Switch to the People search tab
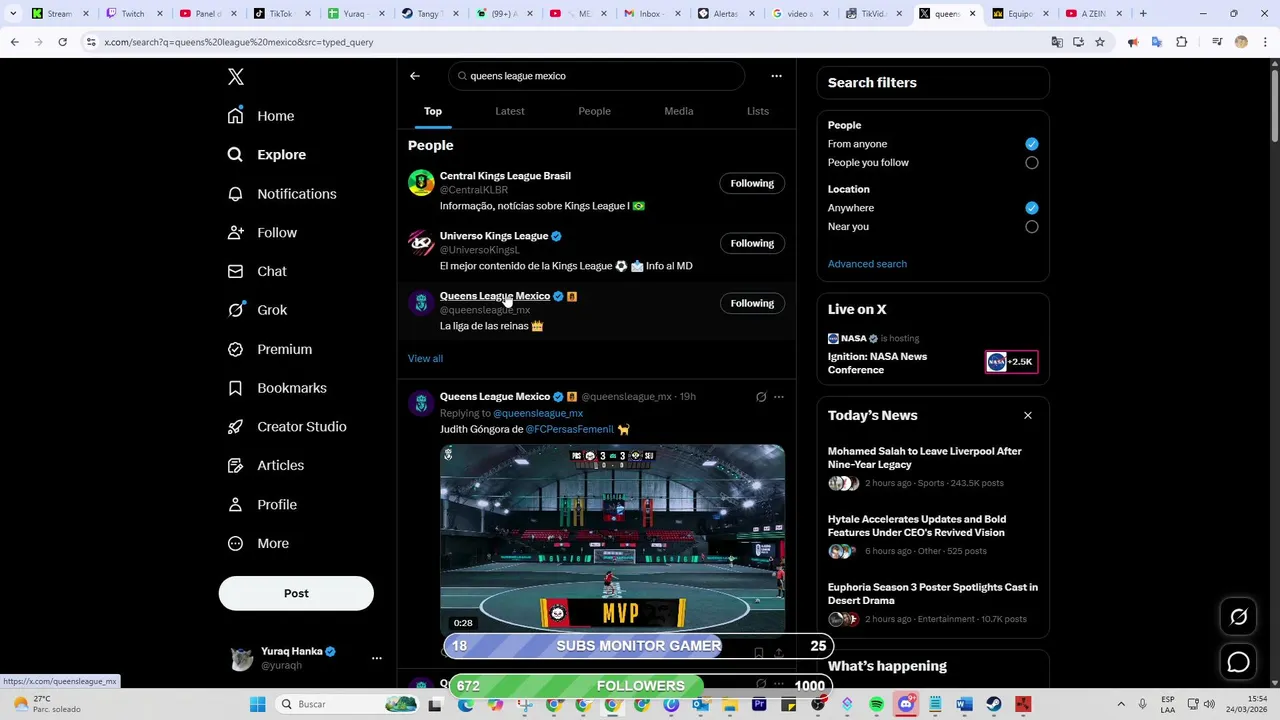The height and width of the screenshot is (720, 1280). point(594,111)
